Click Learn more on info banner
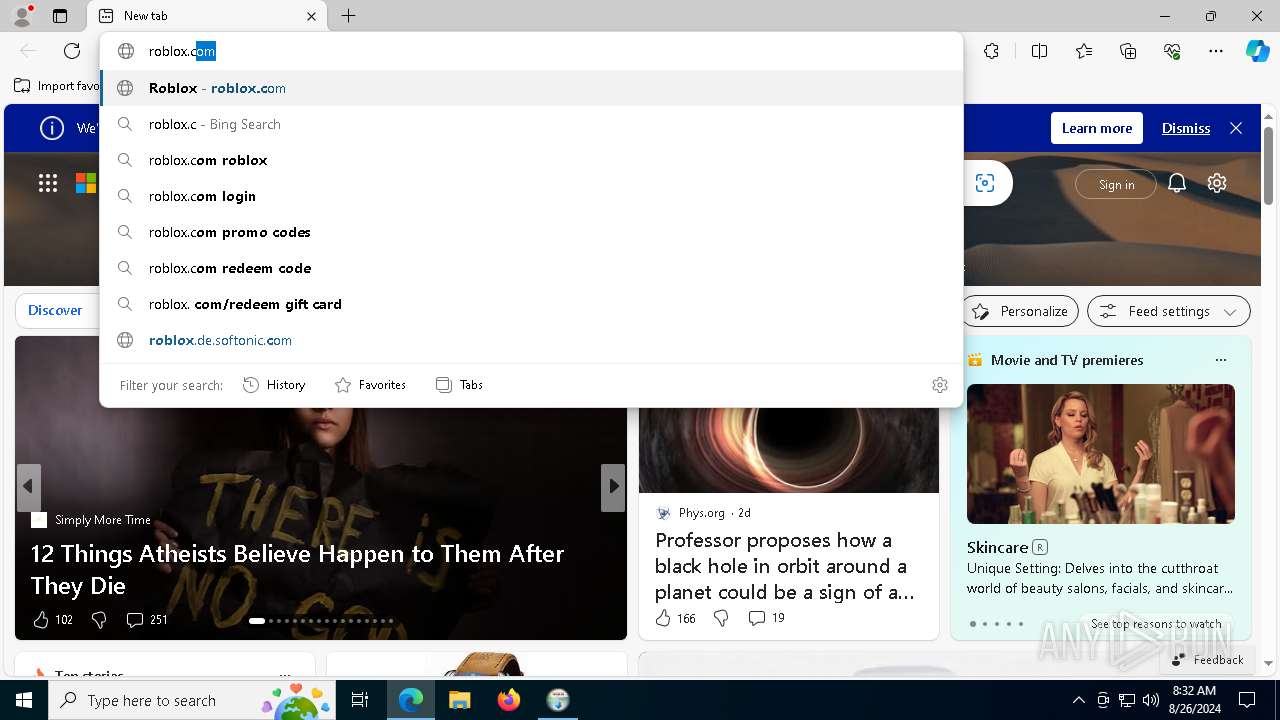1280x720 pixels. 1096,128
